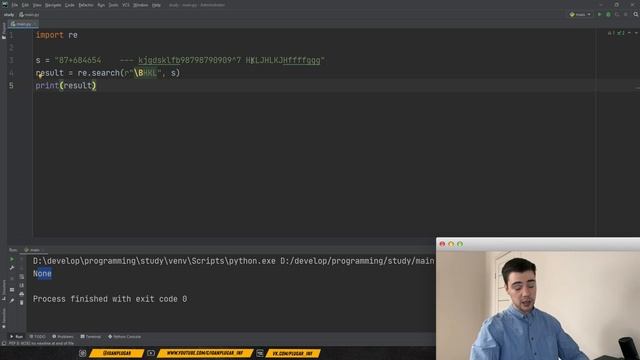Go to next highlighted error arrow
The height and width of the screenshot is (360, 640).
tap(636, 33)
